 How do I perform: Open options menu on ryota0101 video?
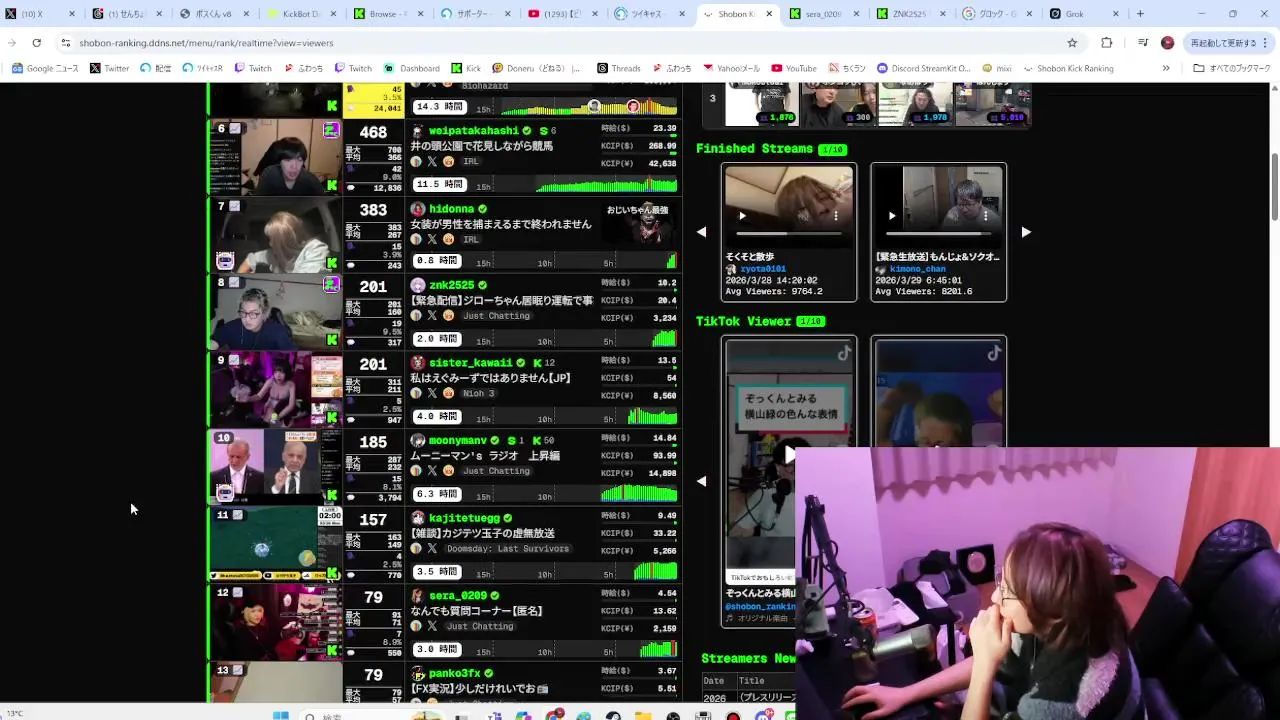pos(836,215)
